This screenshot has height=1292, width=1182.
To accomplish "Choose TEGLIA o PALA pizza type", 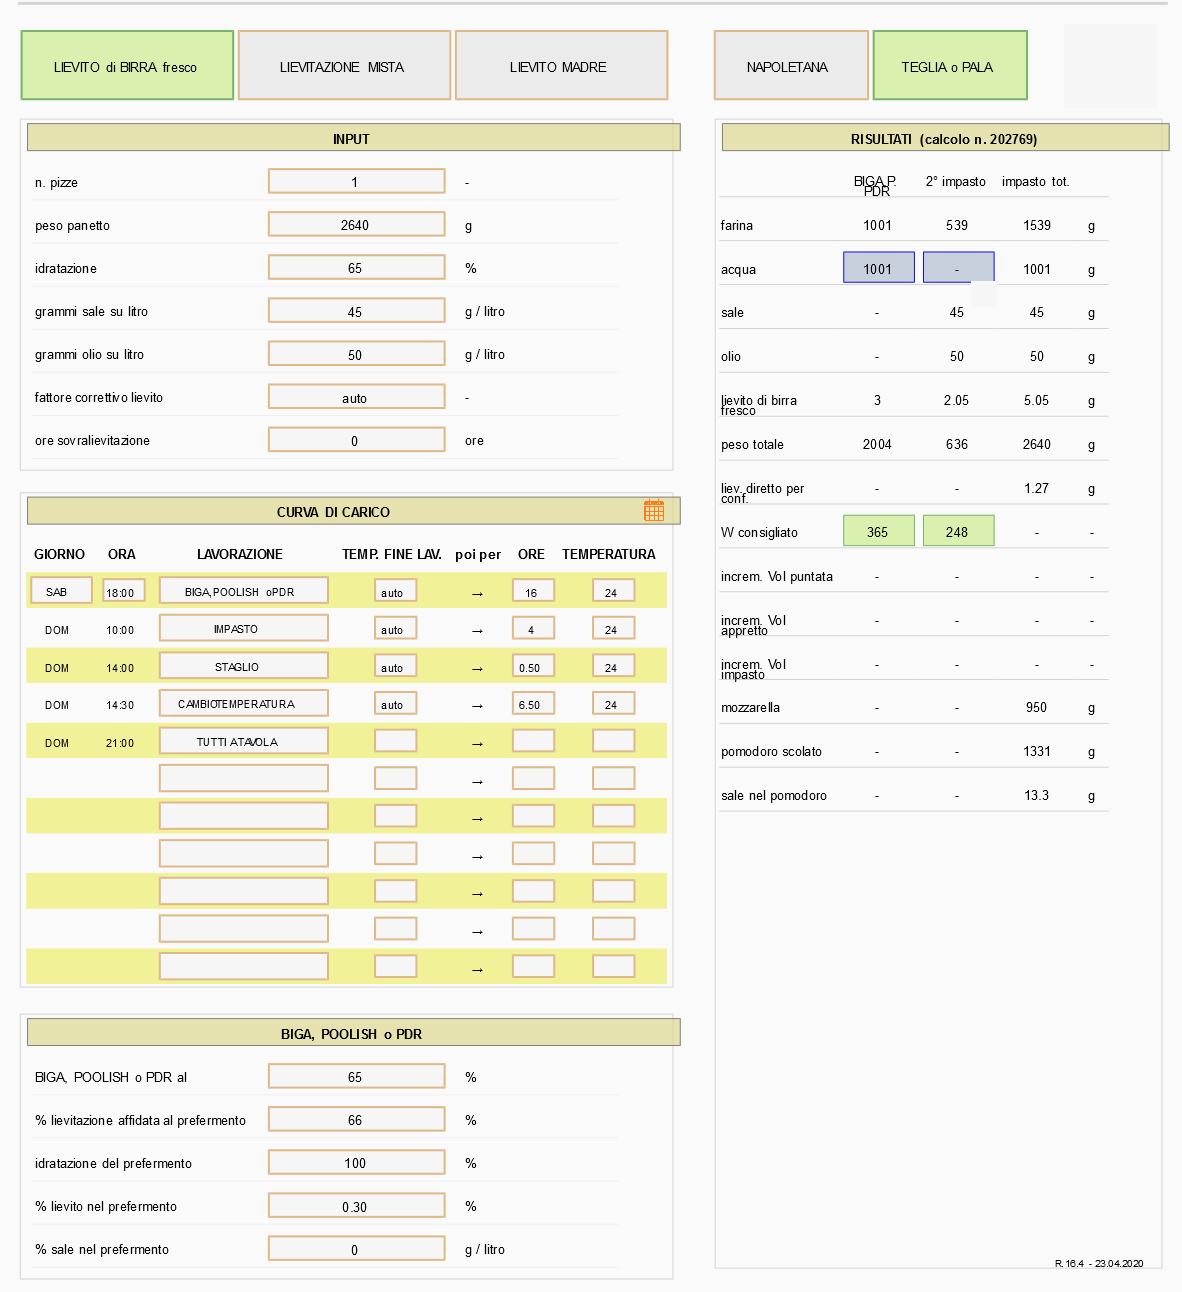I will click(x=950, y=65).
